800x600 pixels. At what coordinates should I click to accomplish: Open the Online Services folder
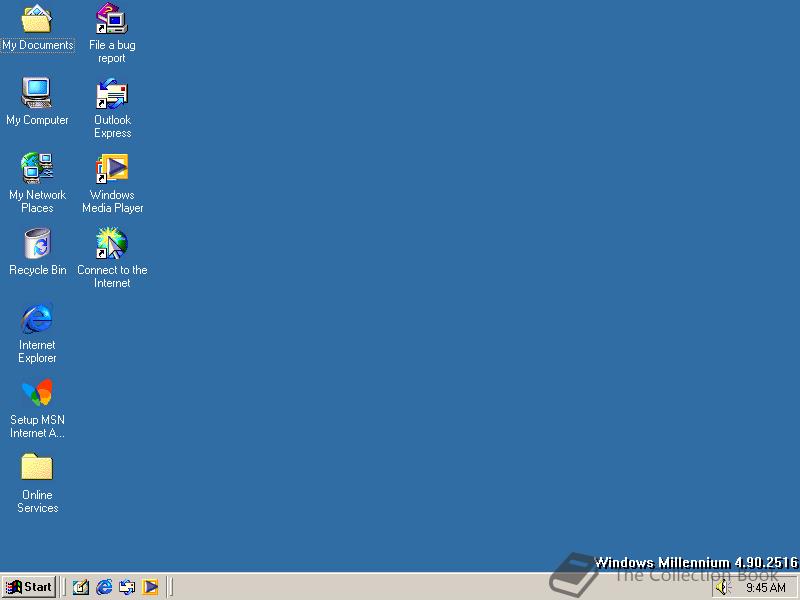37,467
